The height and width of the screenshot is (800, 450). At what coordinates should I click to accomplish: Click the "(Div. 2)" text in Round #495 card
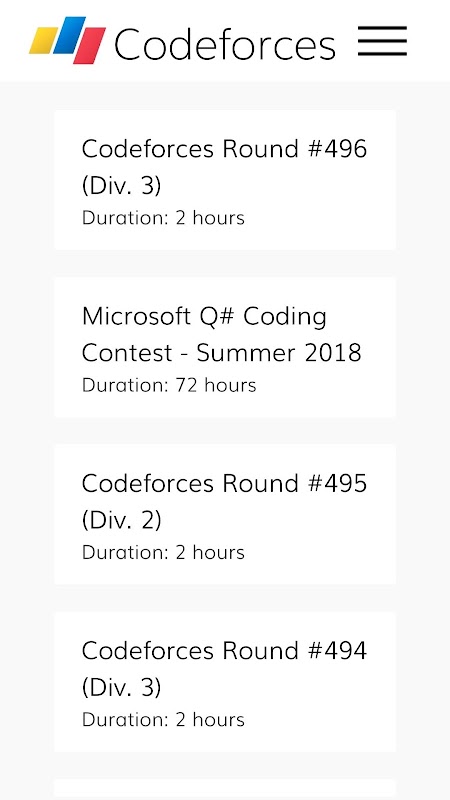(x=121, y=520)
